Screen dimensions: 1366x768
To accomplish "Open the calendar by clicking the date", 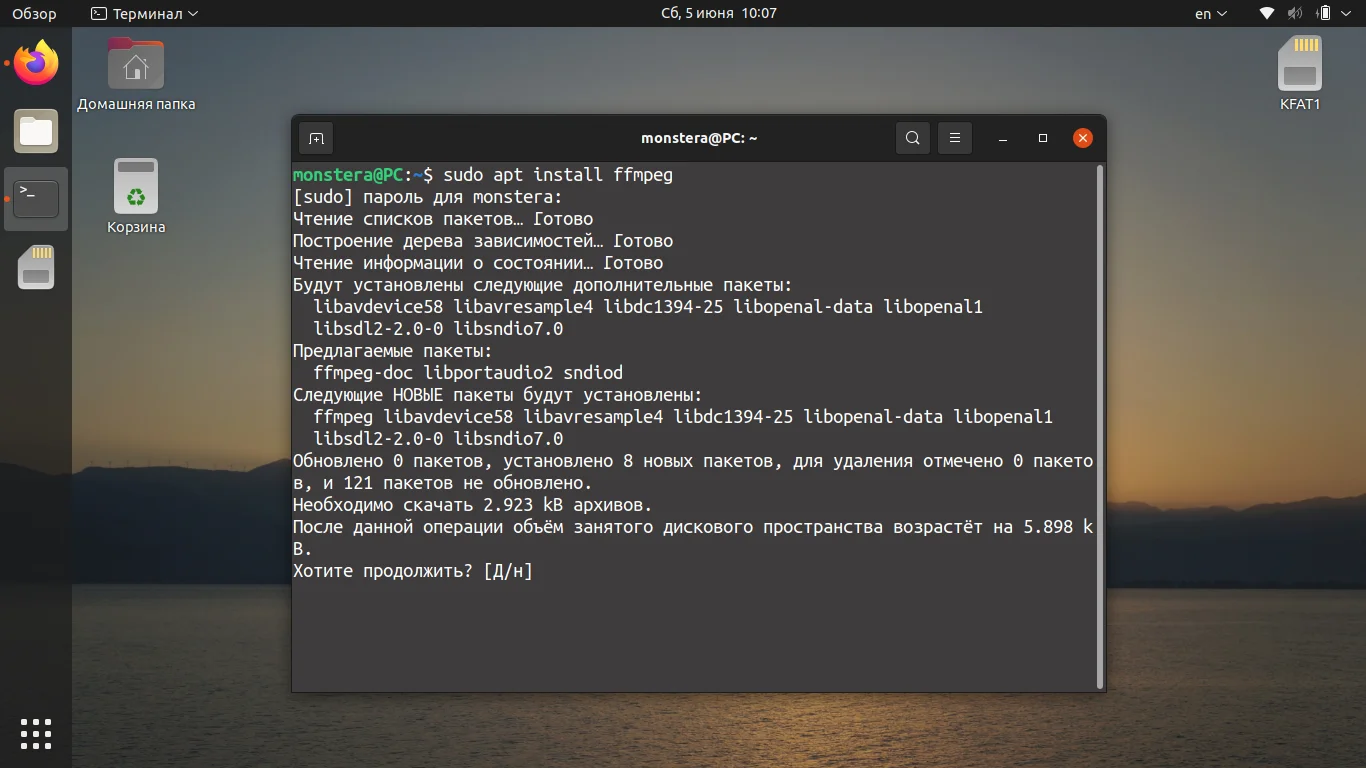I will (x=718, y=13).
